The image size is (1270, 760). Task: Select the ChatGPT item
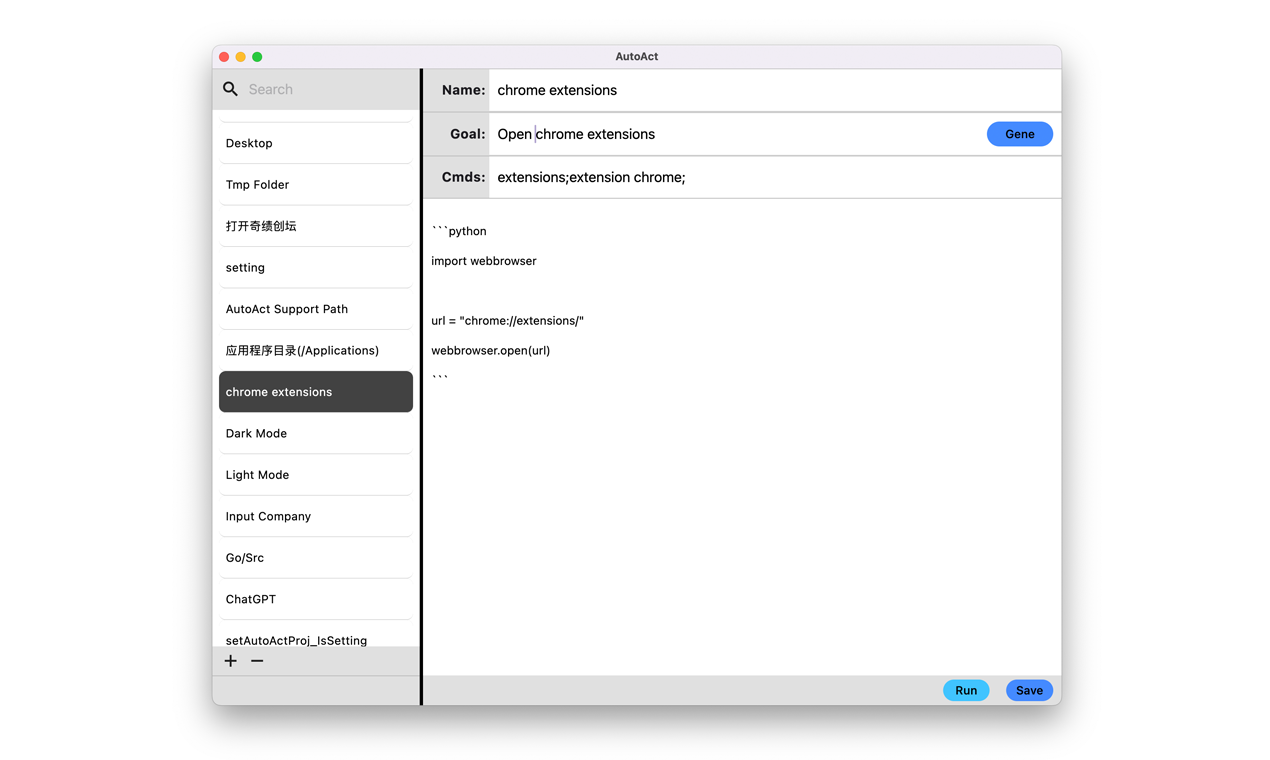(316, 599)
